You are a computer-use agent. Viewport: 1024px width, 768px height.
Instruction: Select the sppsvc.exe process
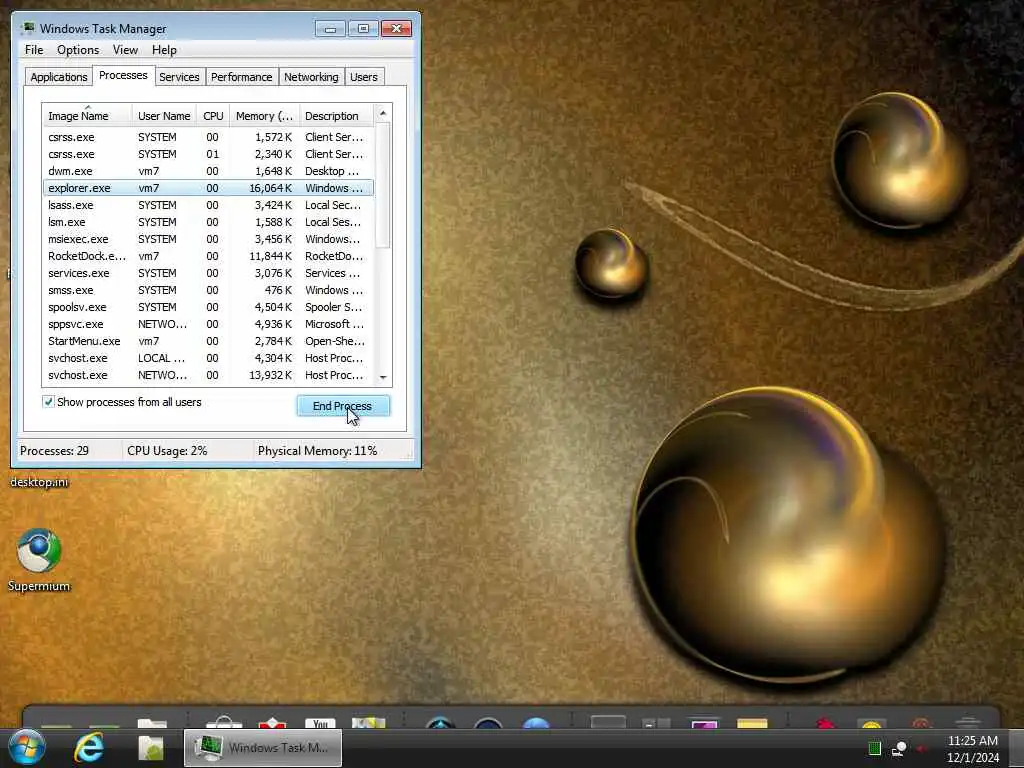point(208,324)
